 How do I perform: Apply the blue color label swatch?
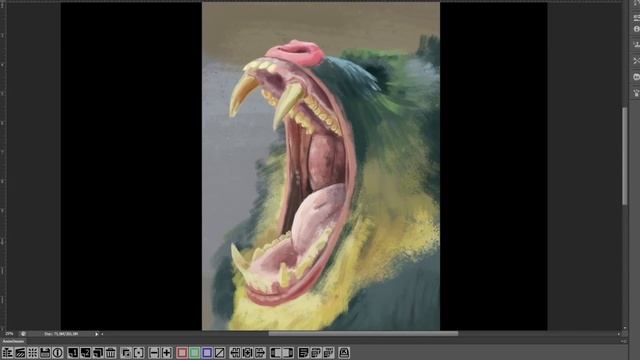click(207, 353)
